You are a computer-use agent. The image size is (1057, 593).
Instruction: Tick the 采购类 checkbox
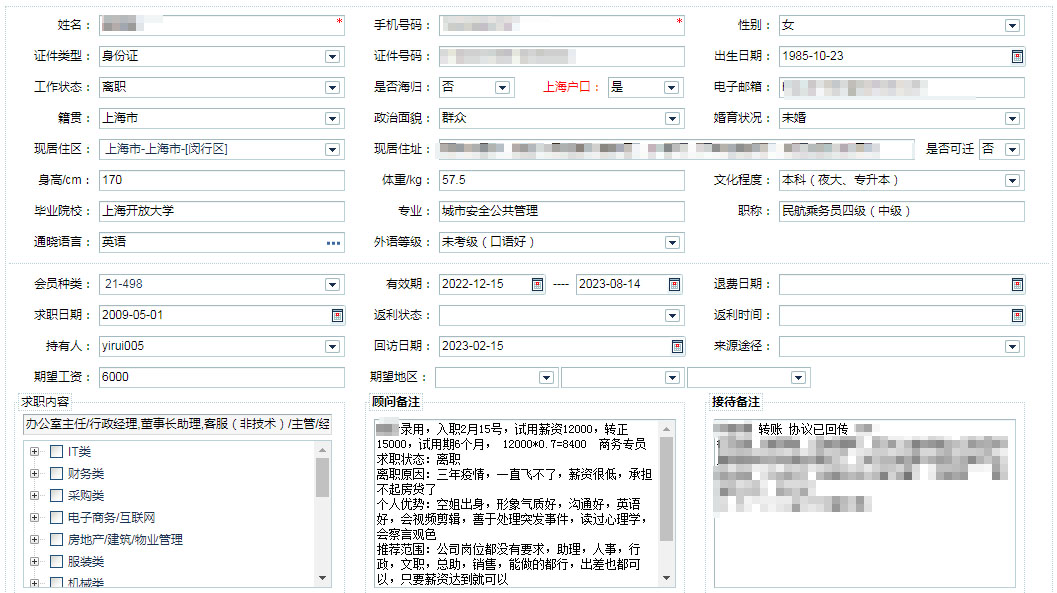(57, 495)
